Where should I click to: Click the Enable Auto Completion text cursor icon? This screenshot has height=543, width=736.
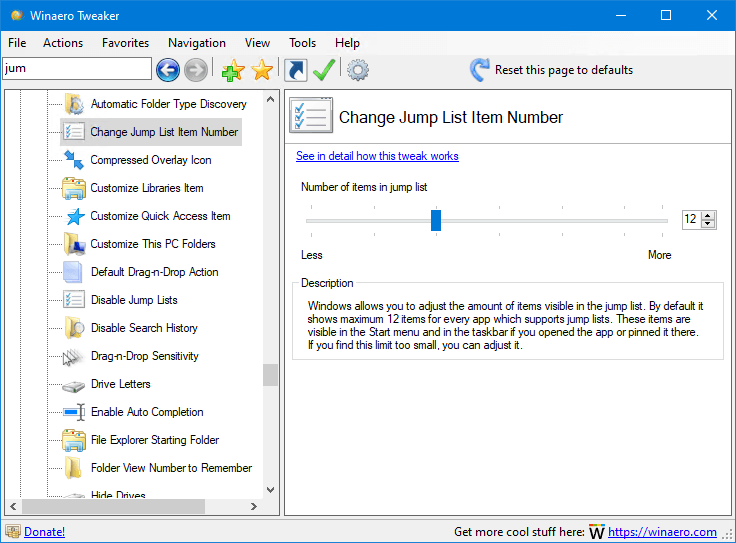[74, 412]
